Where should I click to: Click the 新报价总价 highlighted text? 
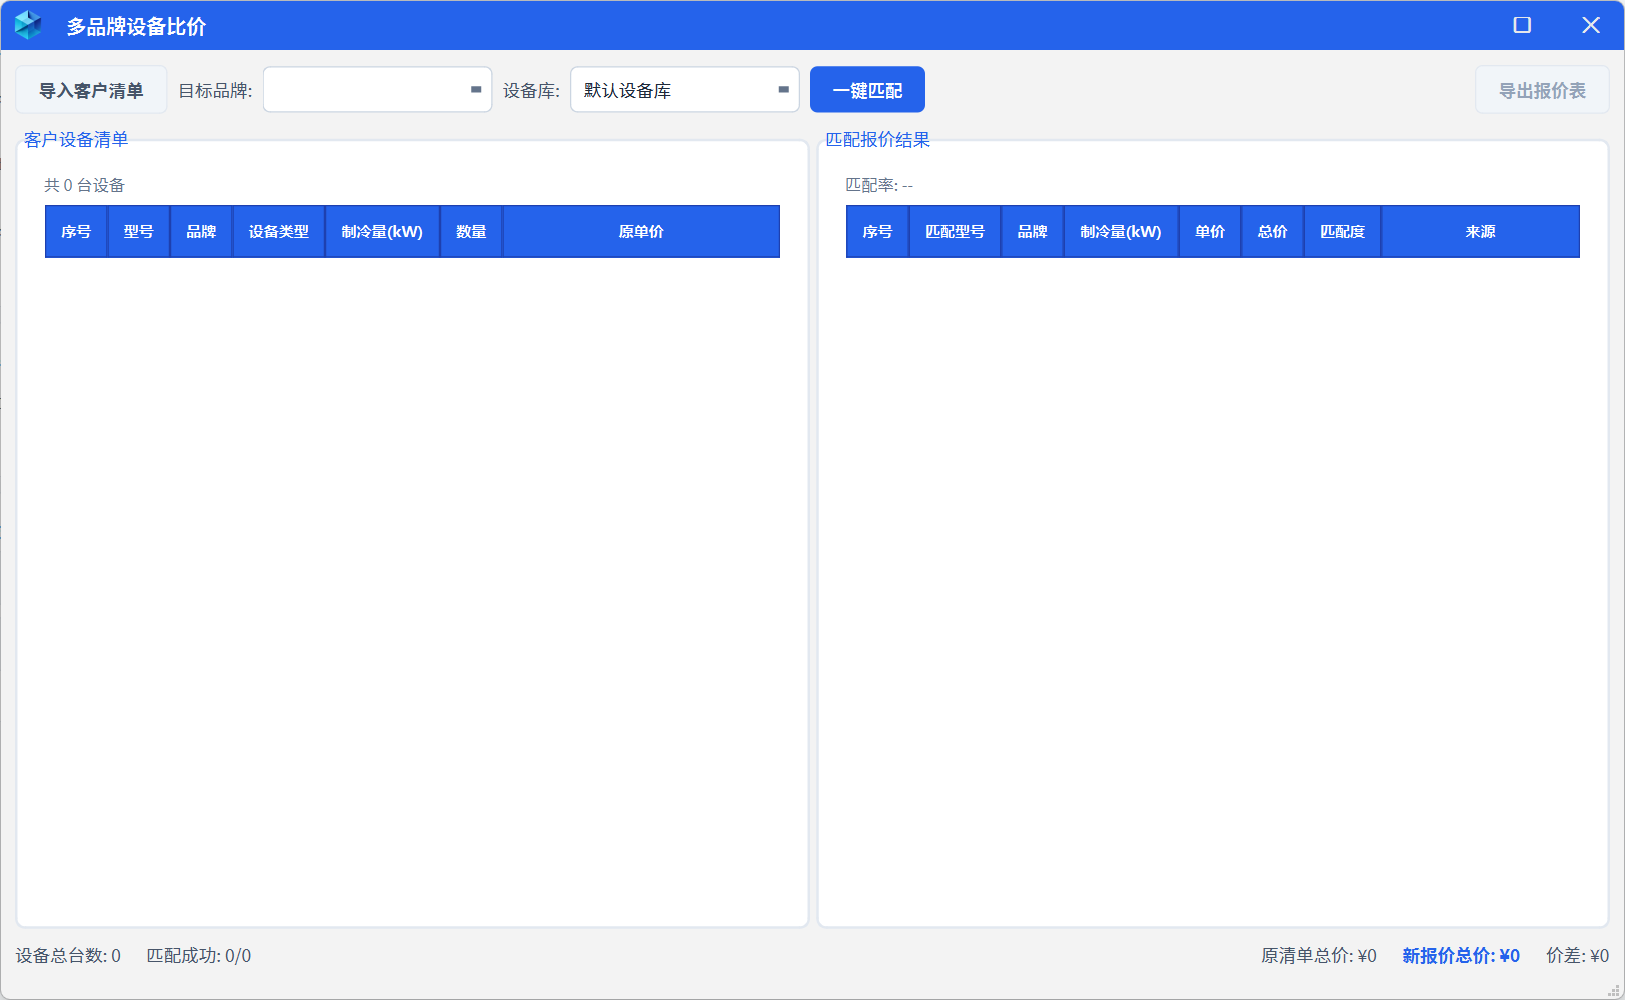pos(1459,956)
